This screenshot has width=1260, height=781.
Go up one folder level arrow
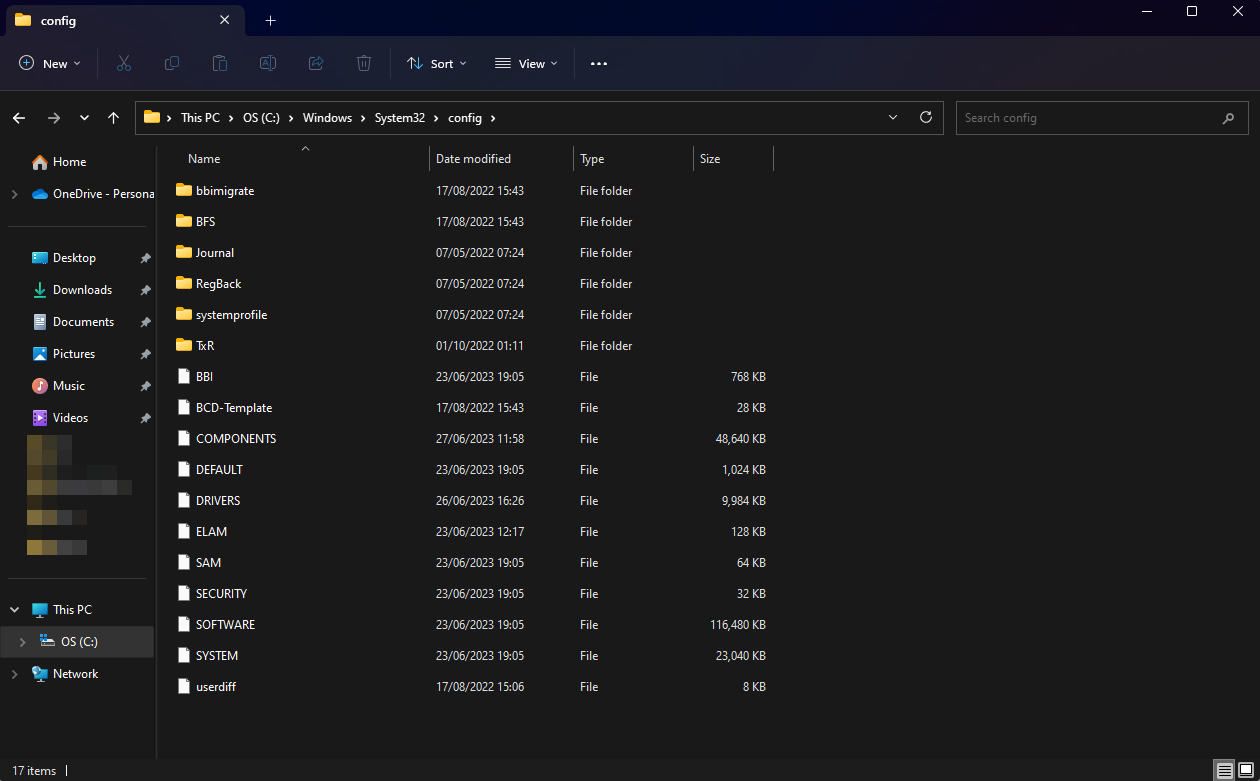point(113,118)
